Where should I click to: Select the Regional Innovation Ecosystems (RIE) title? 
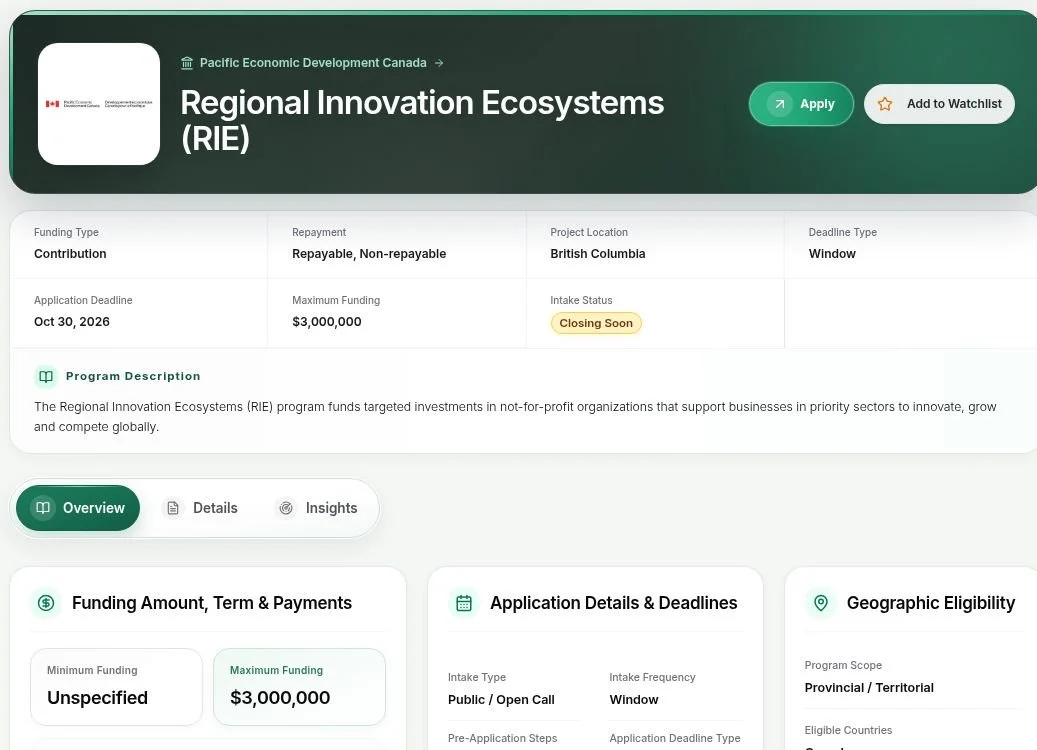tap(422, 120)
